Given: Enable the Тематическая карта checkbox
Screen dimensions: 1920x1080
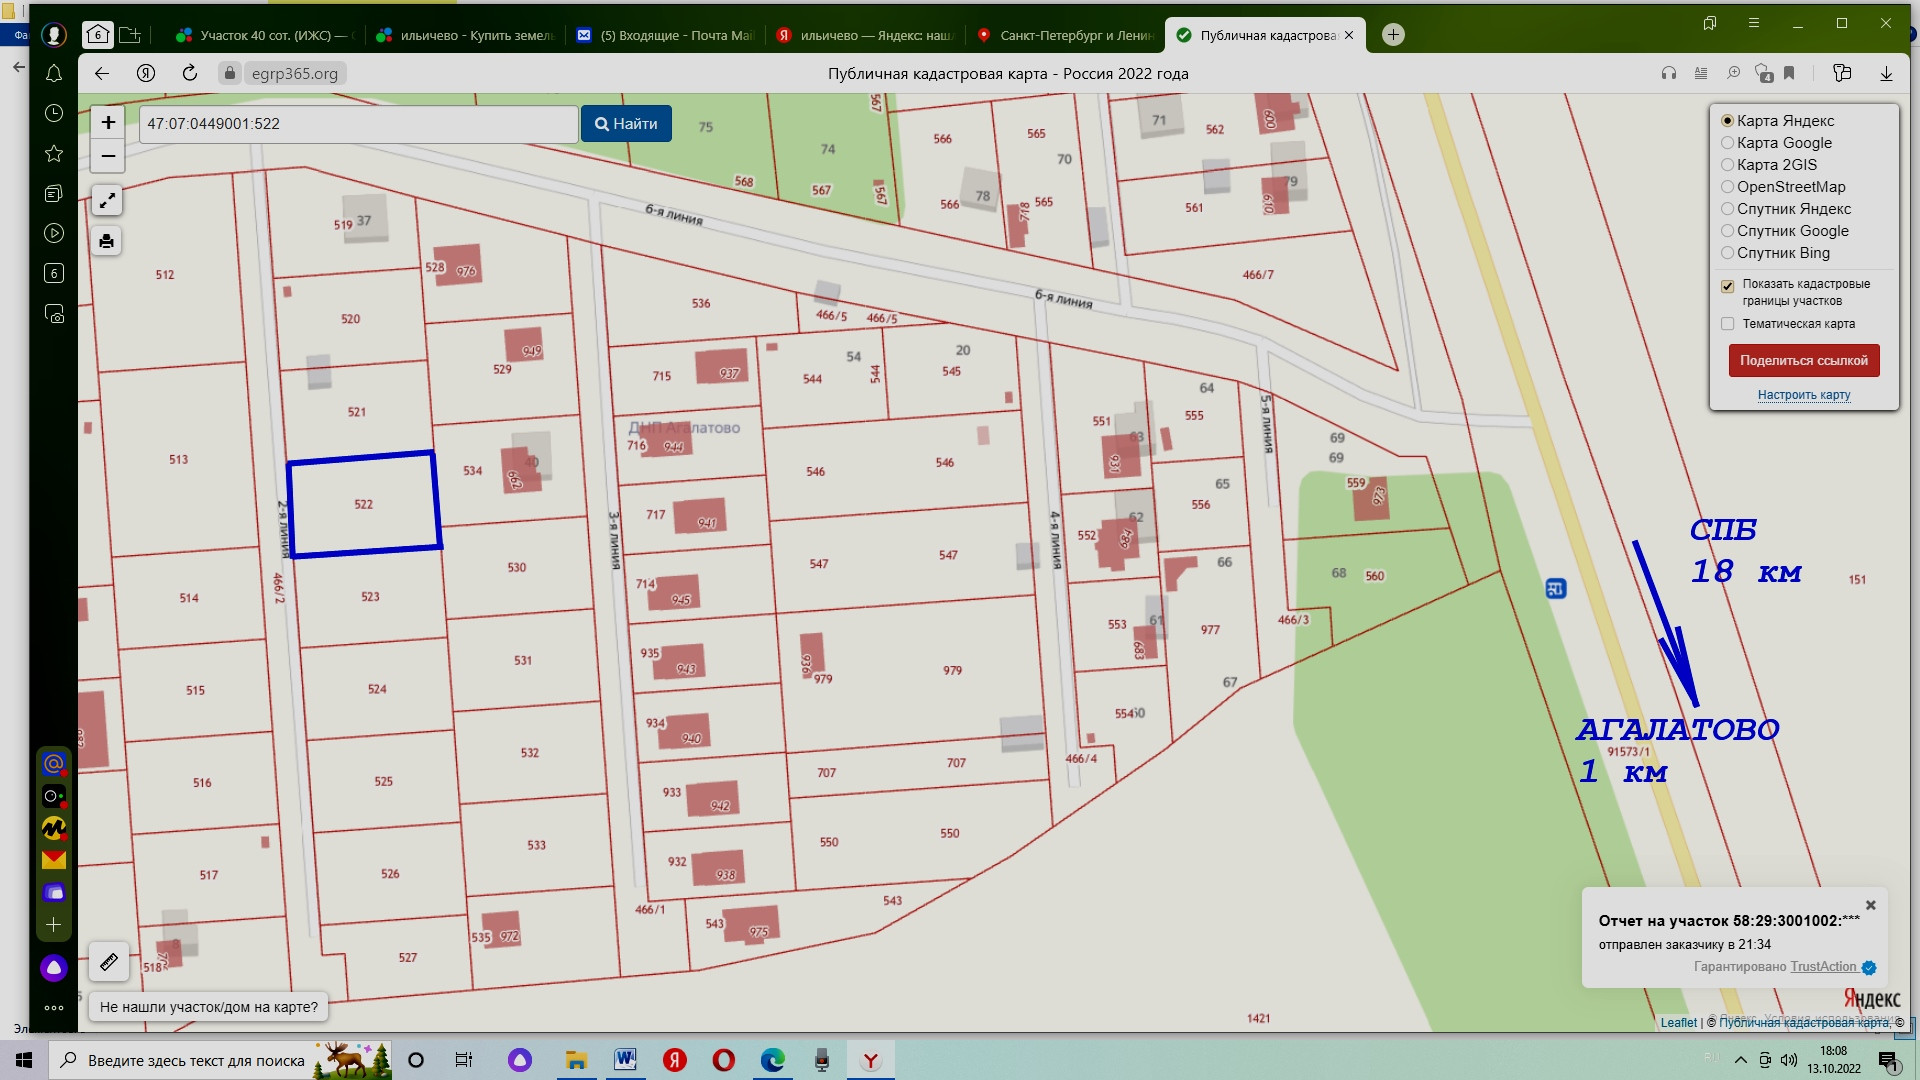Looking at the screenshot, I should point(1727,324).
